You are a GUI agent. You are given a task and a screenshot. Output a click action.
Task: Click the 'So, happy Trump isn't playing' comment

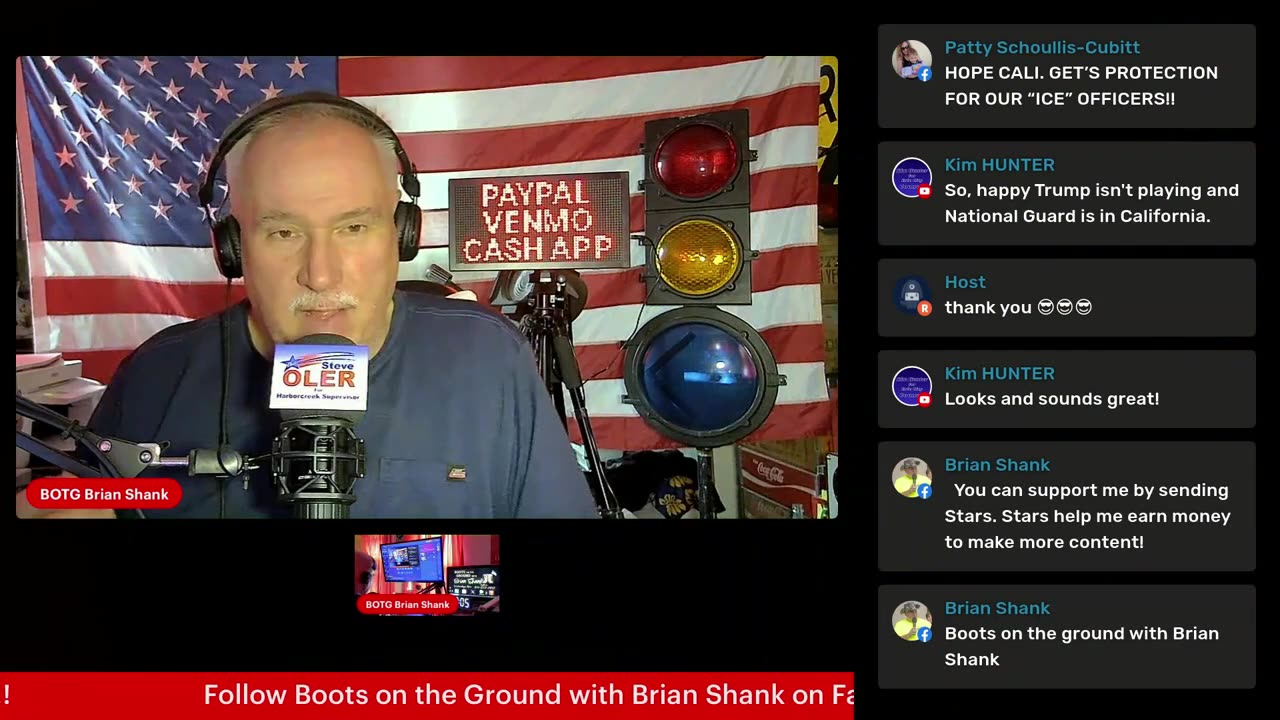pos(1091,203)
